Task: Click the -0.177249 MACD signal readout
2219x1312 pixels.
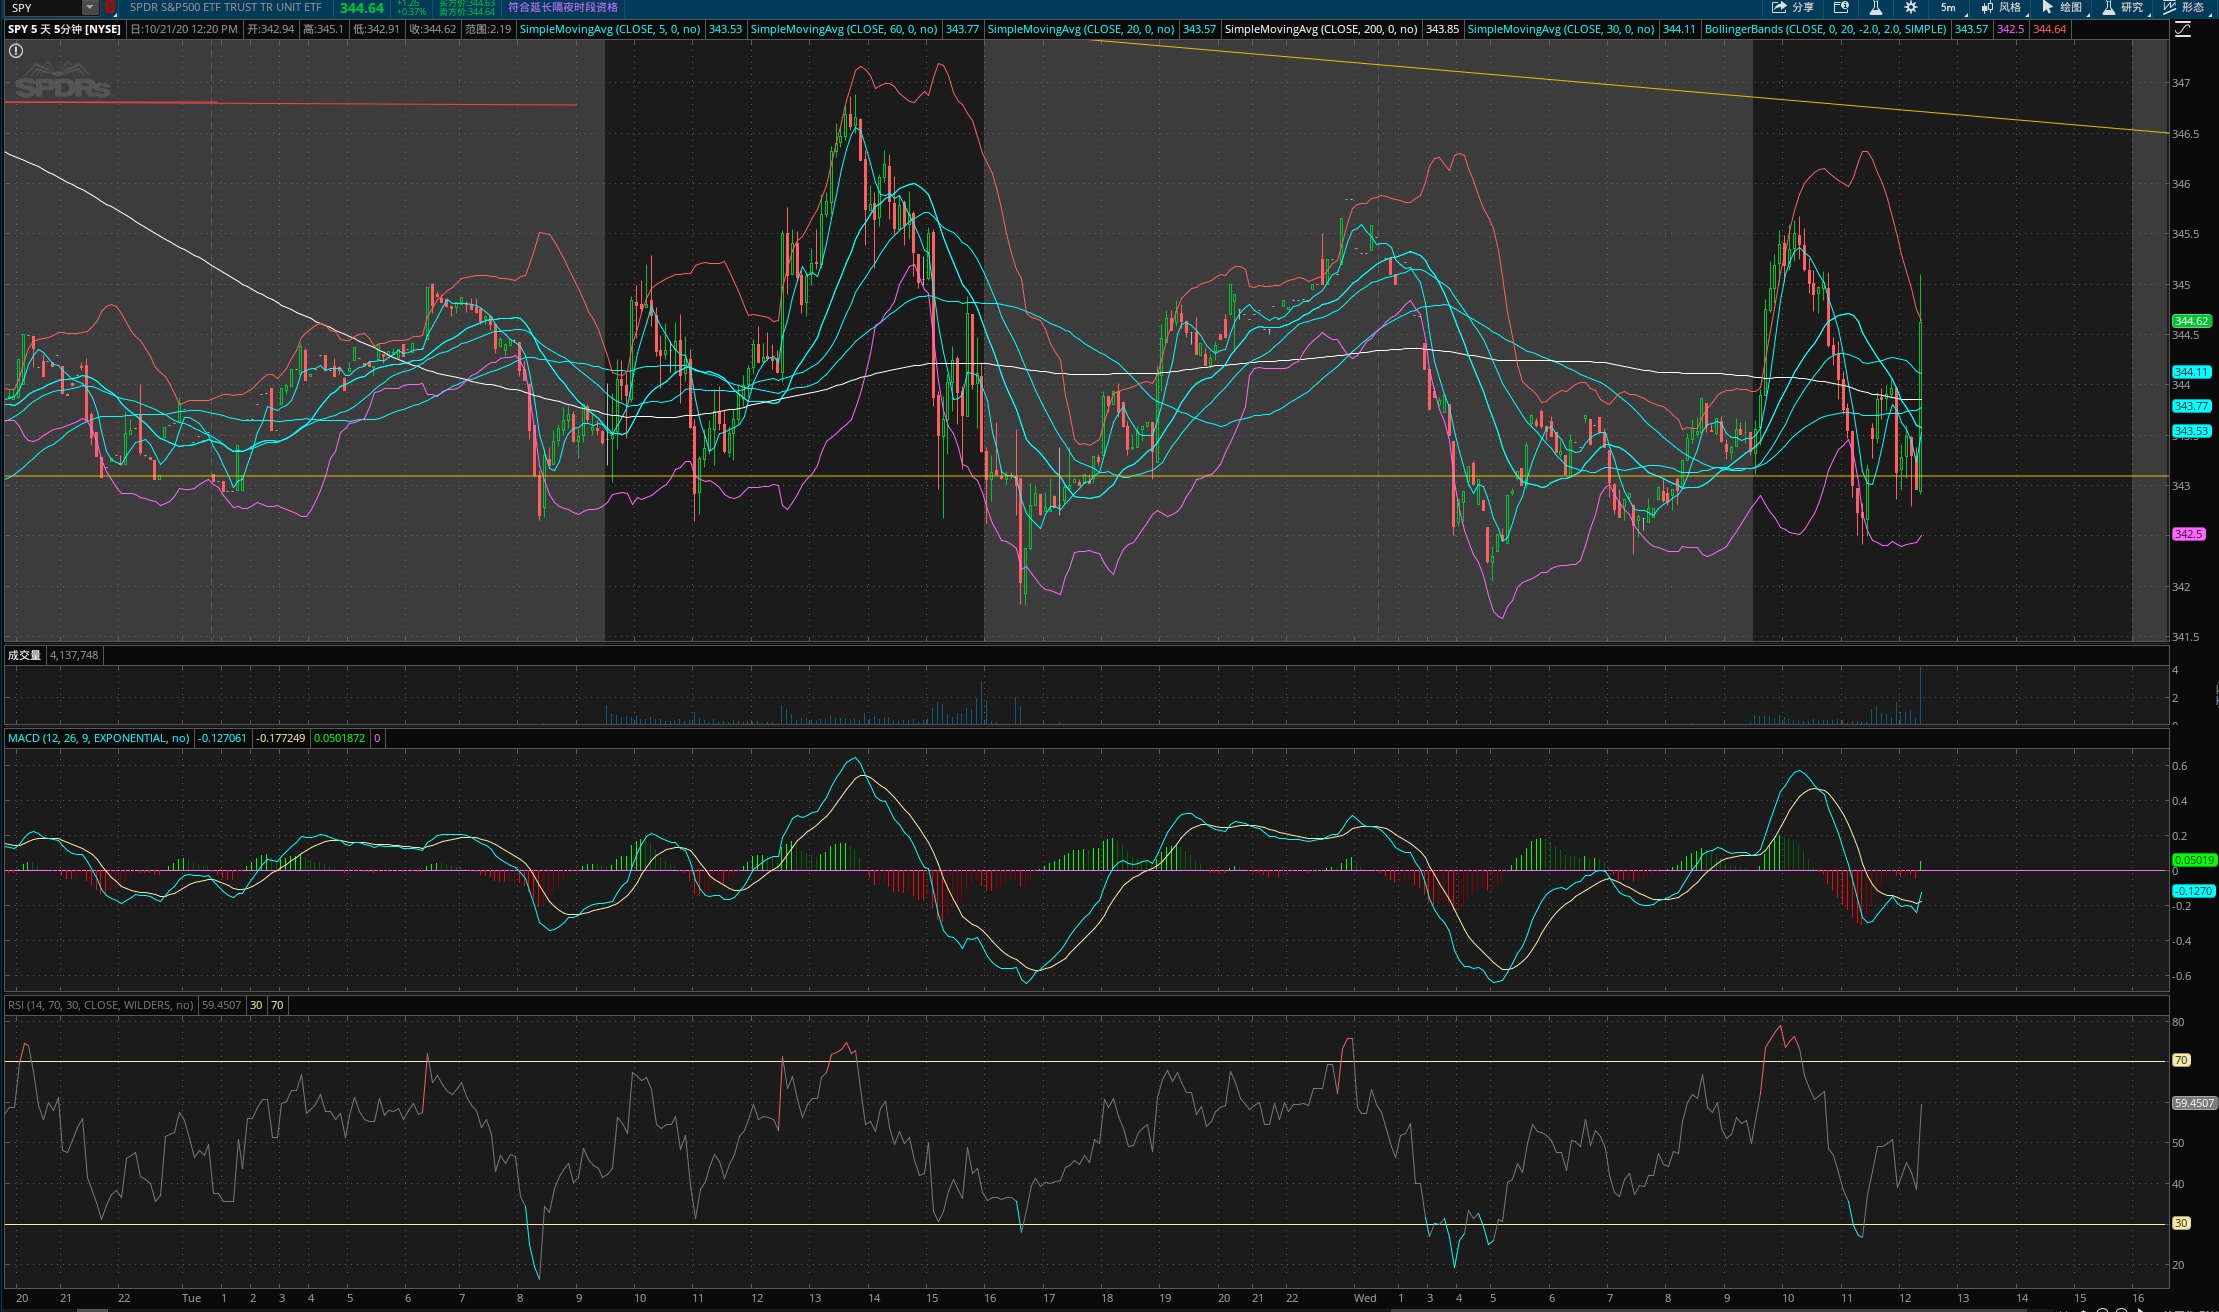Action: (x=281, y=738)
